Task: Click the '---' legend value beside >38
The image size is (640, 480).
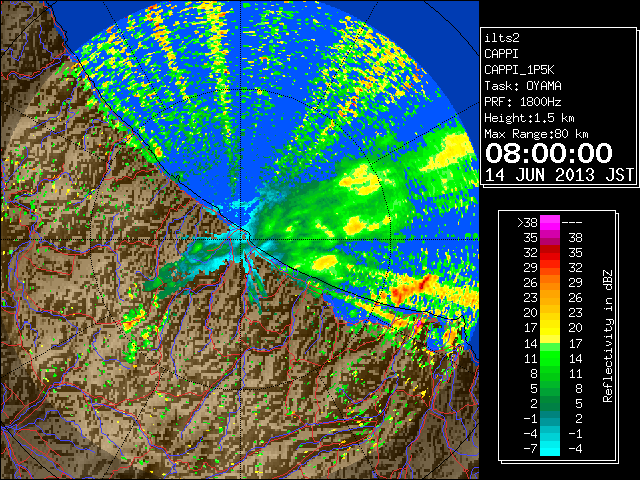Action: point(572,223)
